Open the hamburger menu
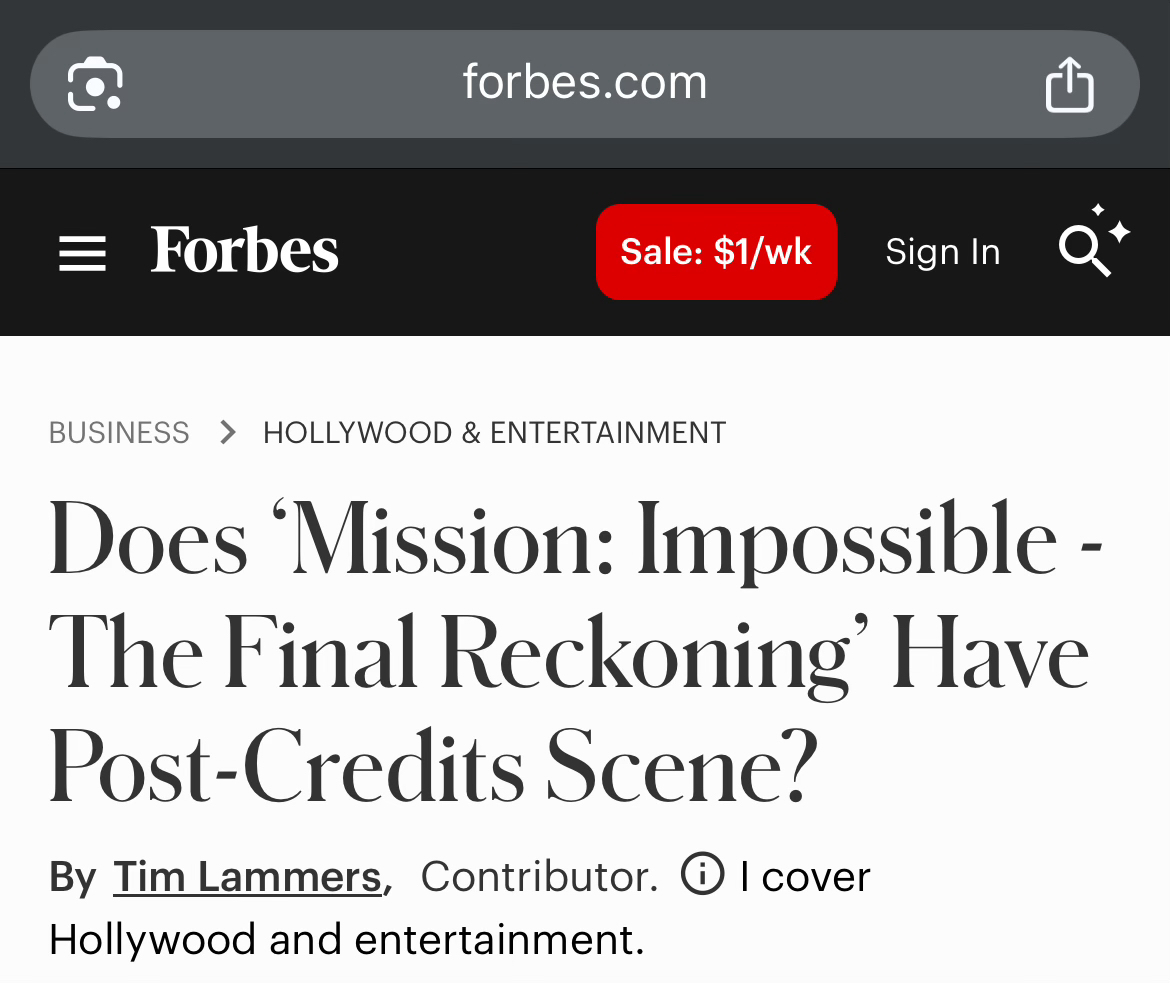 tap(82, 253)
